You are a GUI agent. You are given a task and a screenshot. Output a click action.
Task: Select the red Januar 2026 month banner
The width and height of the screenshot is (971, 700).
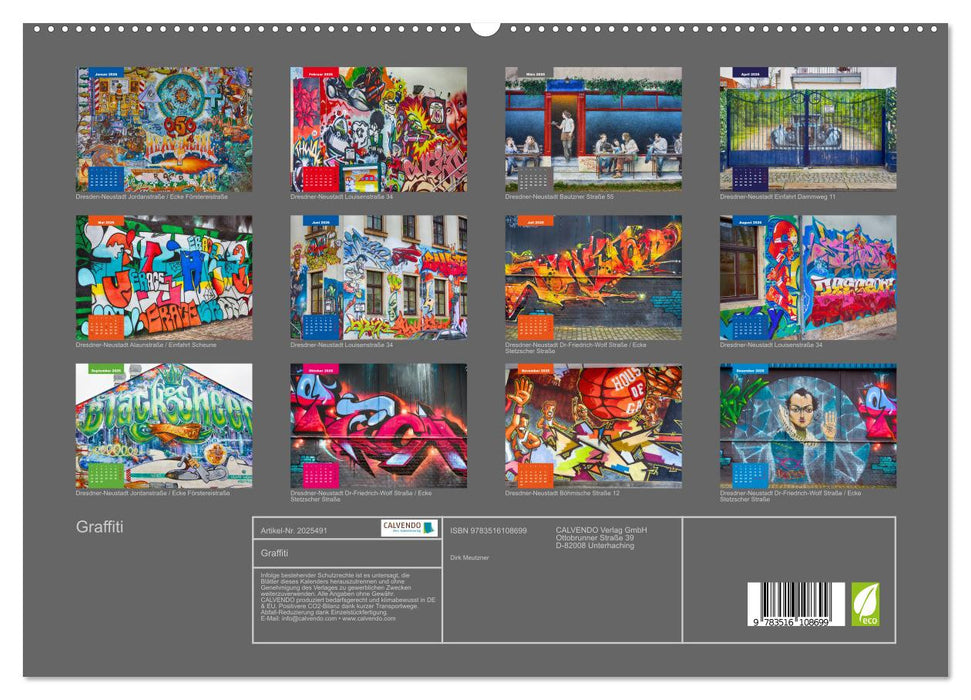[x=108, y=73]
